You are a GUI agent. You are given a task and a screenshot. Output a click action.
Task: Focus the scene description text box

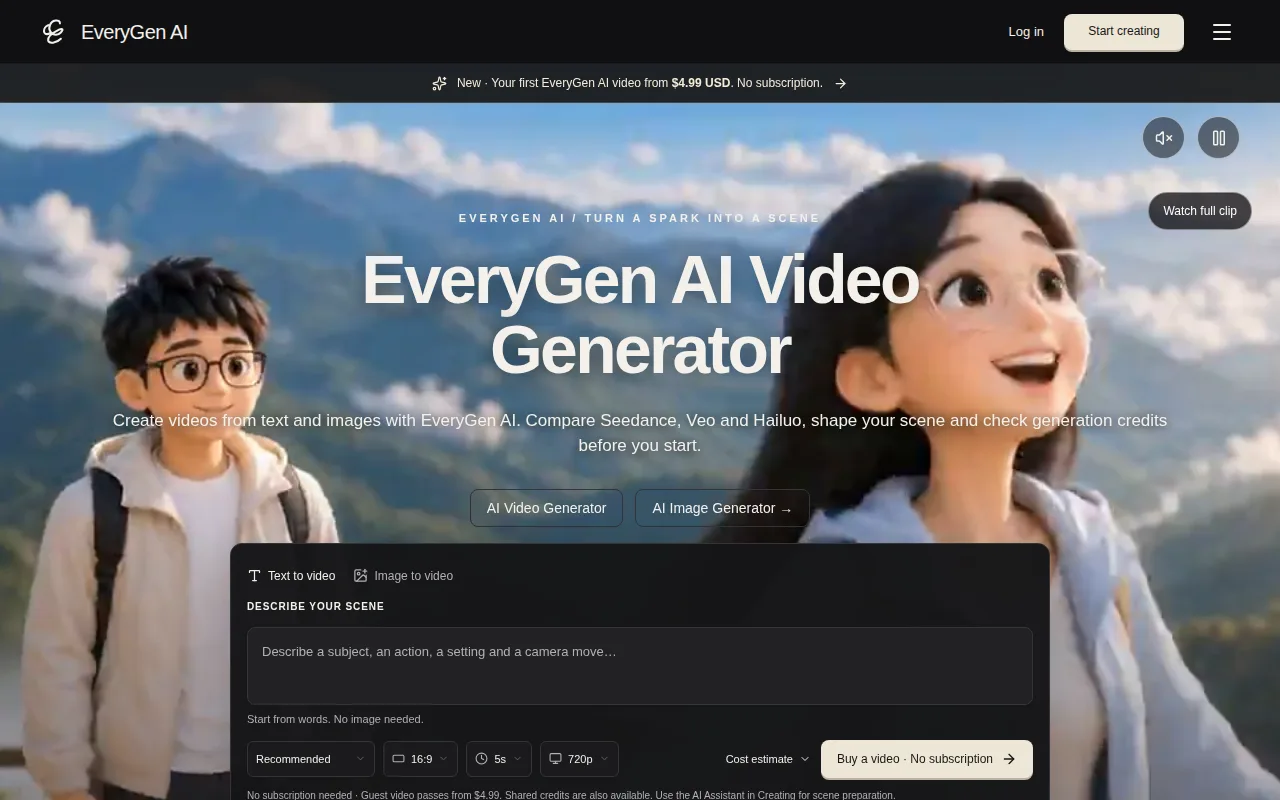pyautogui.click(x=640, y=666)
